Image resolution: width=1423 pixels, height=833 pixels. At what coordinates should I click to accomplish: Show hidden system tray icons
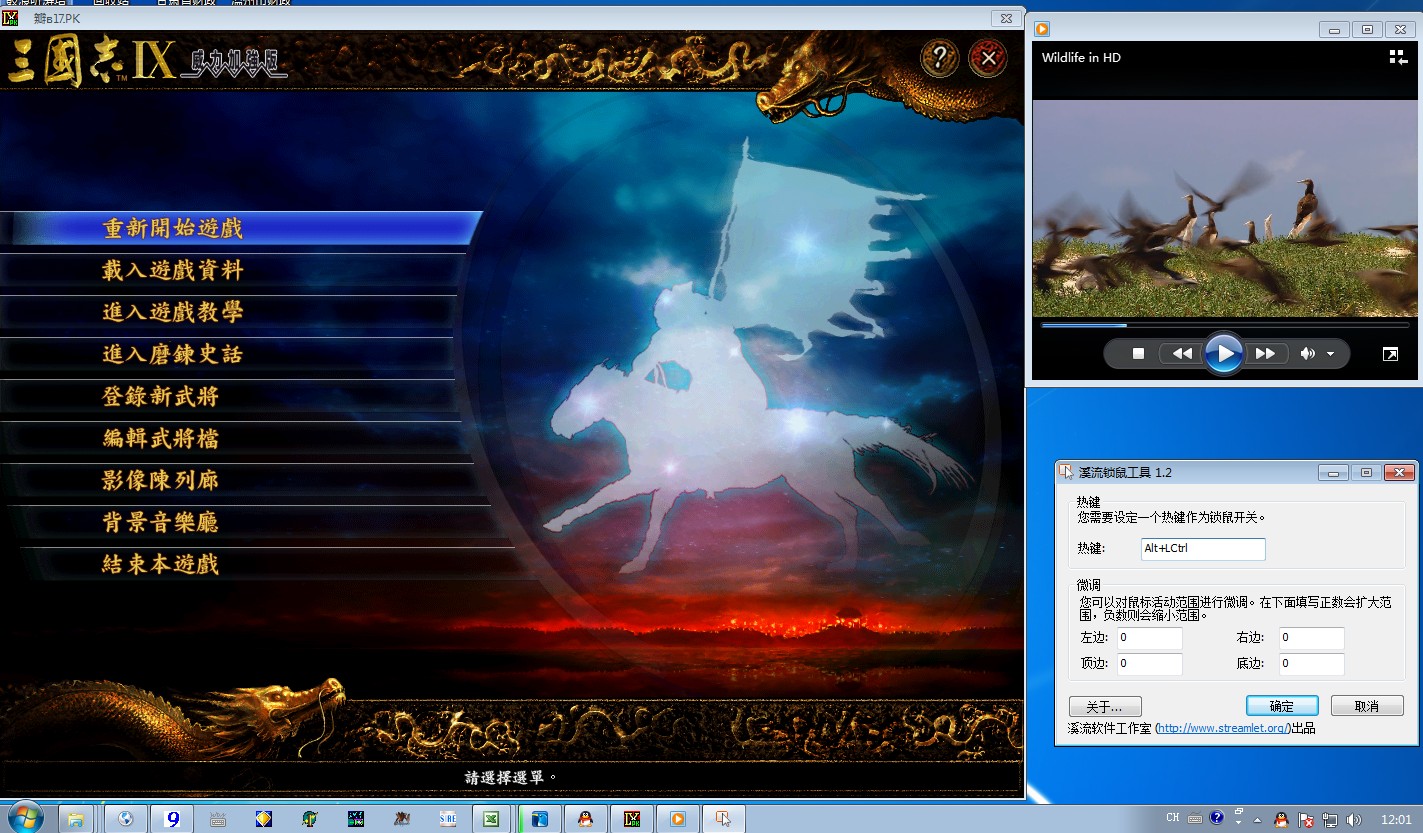(1257, 820)
